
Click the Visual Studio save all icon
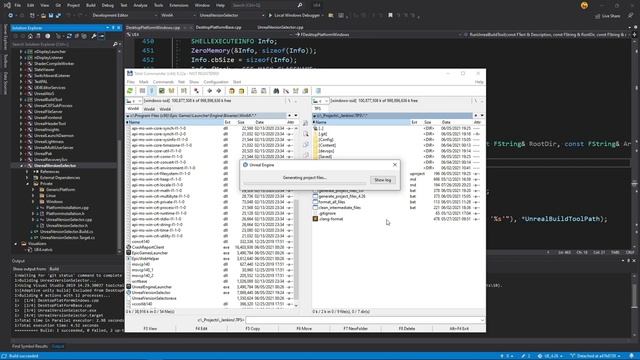pos(58,16)
